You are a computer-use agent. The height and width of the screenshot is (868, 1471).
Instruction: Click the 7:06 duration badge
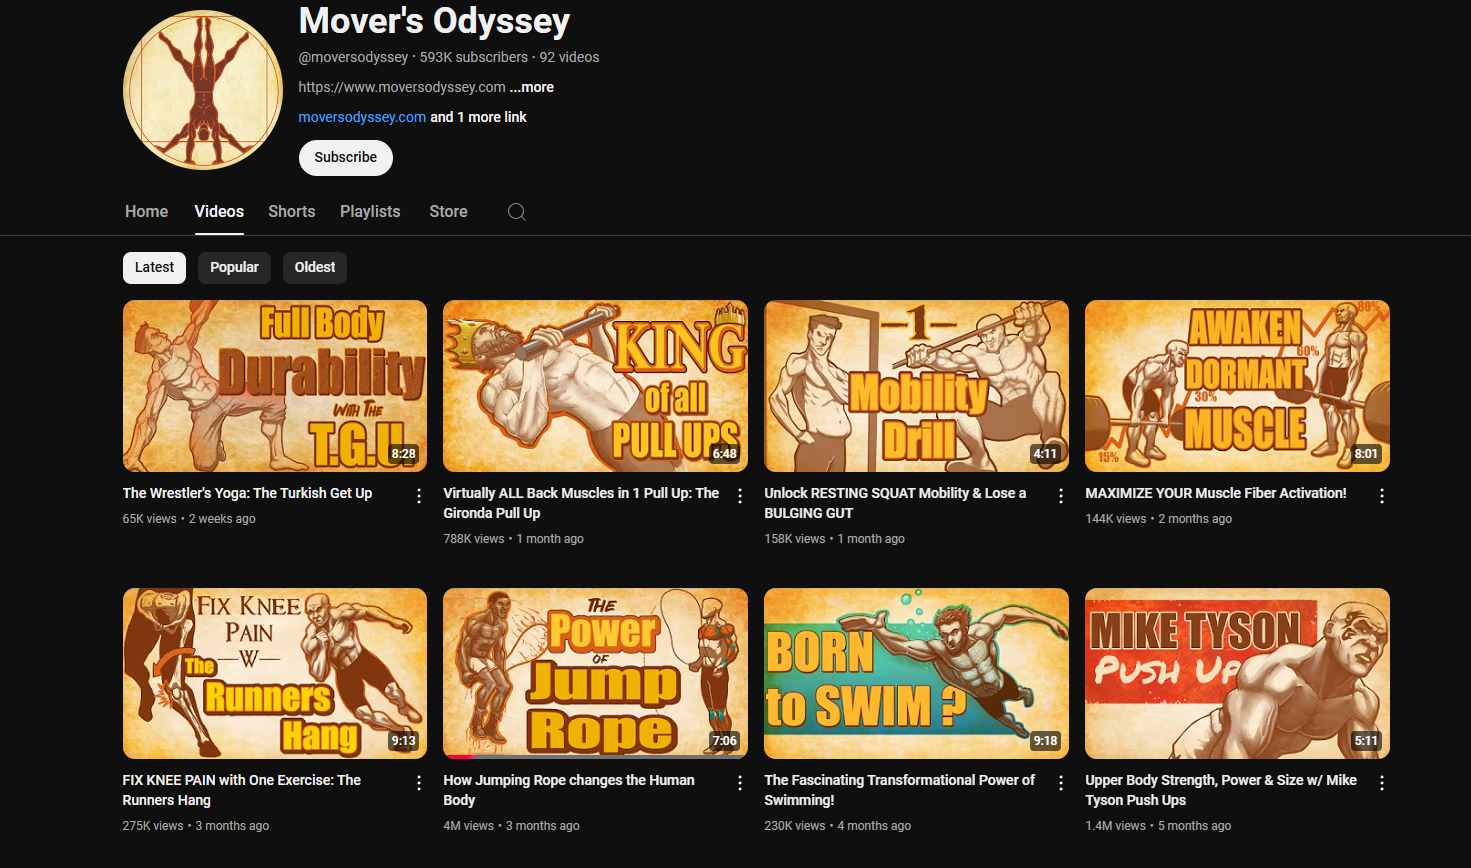point(725,741)
